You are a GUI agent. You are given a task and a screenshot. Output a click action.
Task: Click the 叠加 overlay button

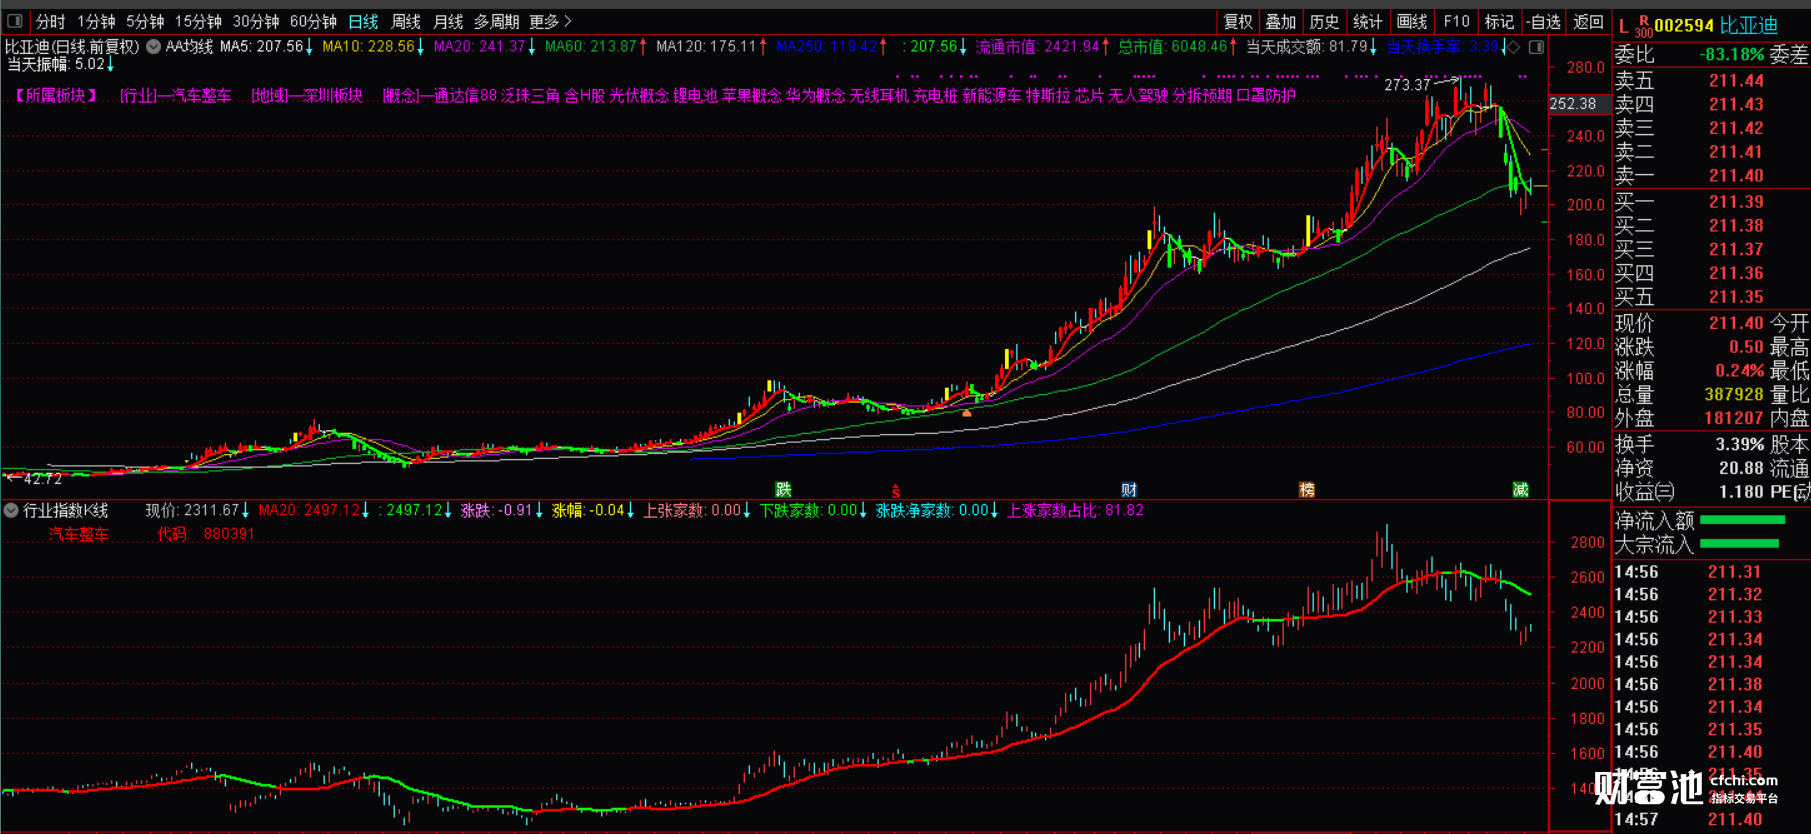1281,21
